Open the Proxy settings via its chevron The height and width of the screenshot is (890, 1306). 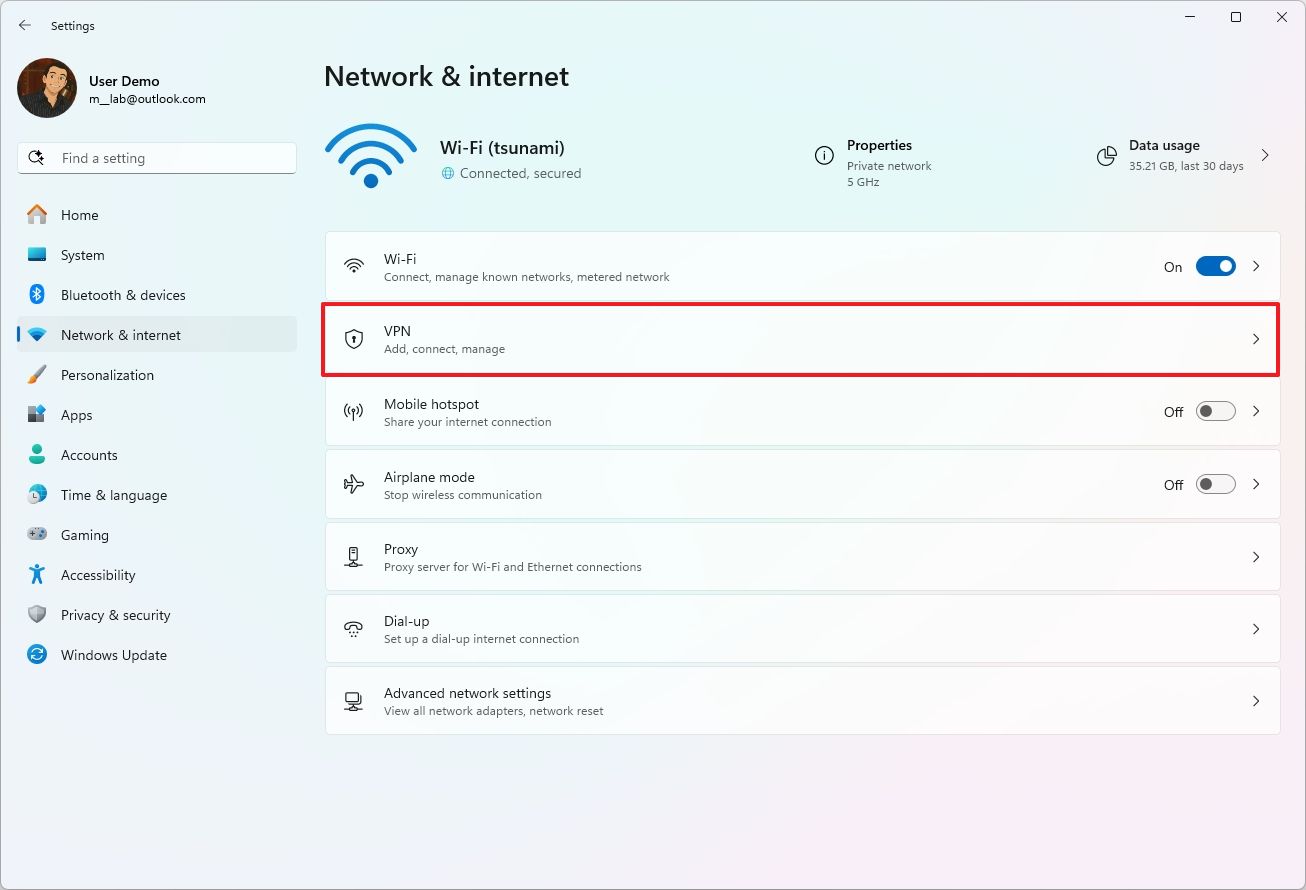[x=1256, y=557]
